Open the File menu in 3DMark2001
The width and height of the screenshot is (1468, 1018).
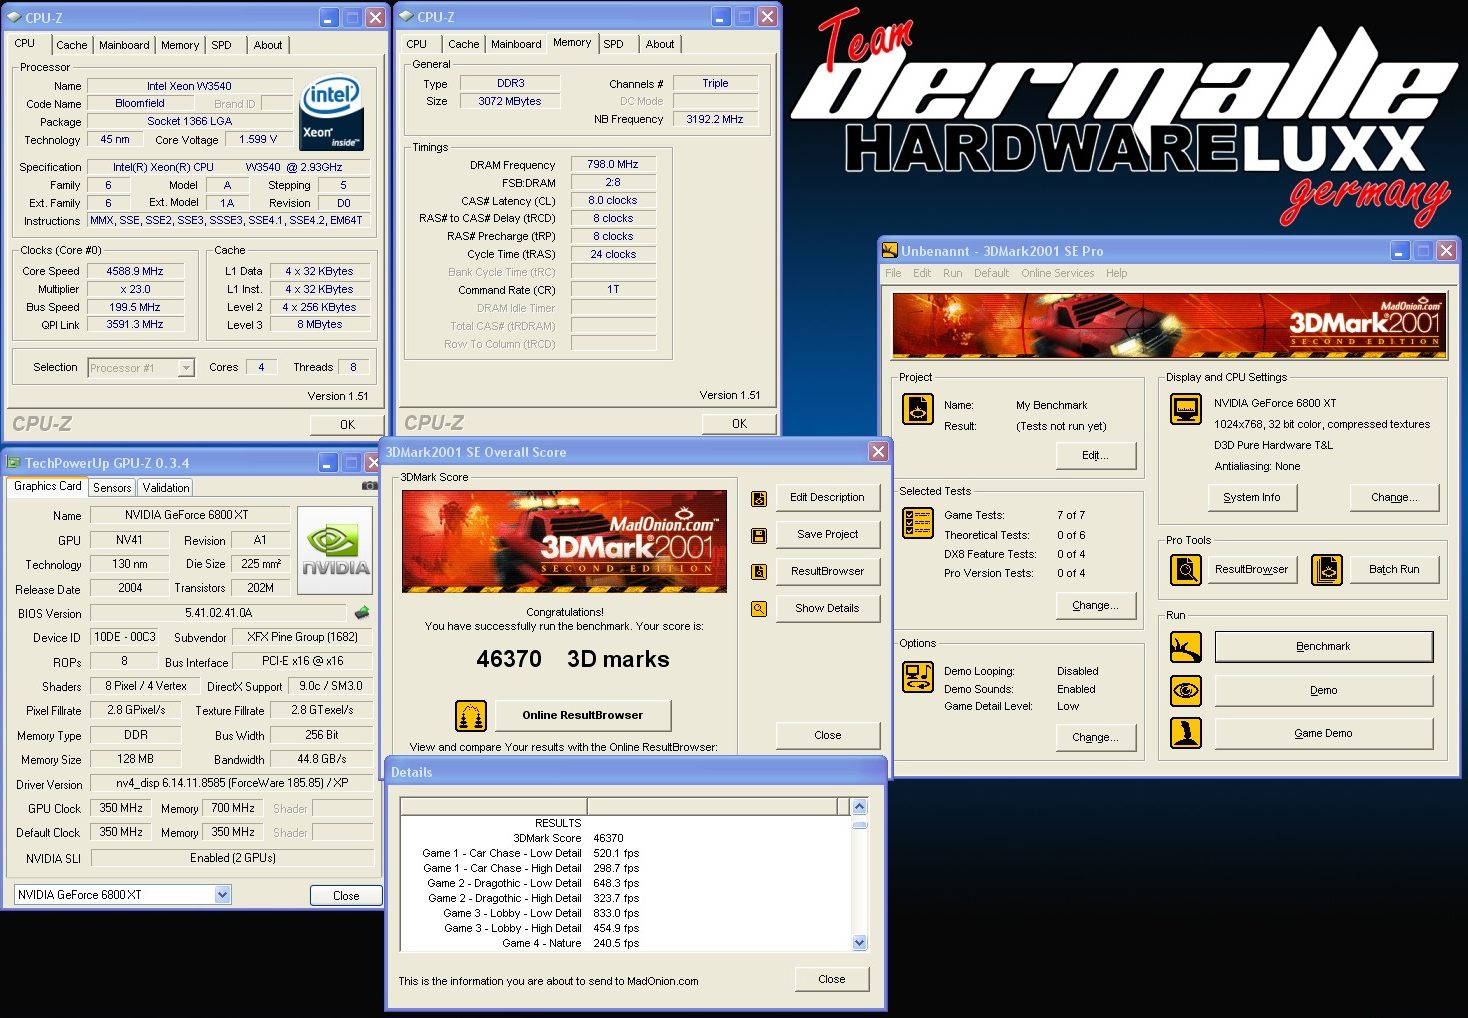[893, 273]
